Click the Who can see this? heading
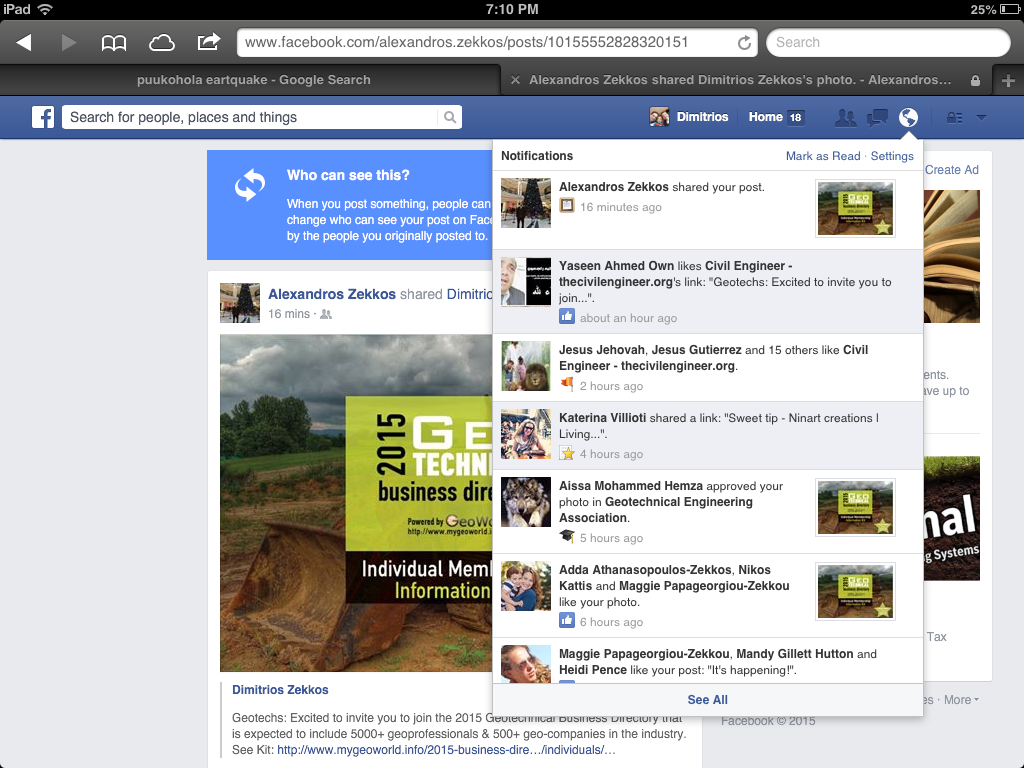This screenshot has height=768, width=1024. (348, 175)
